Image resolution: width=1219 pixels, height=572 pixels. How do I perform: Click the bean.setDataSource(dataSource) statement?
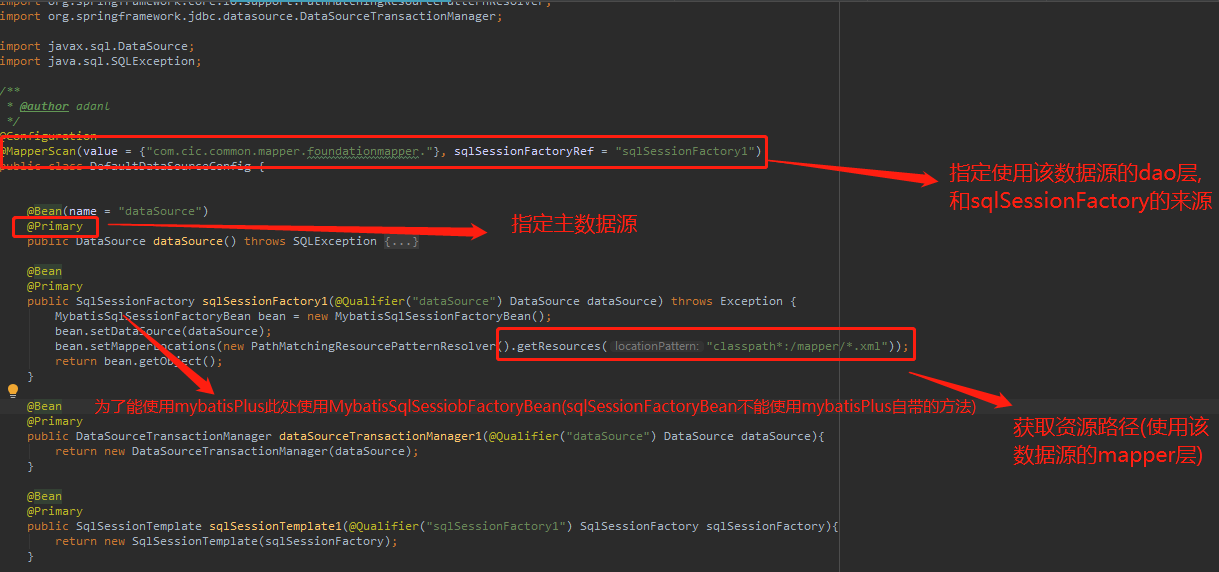click(163, 331)
